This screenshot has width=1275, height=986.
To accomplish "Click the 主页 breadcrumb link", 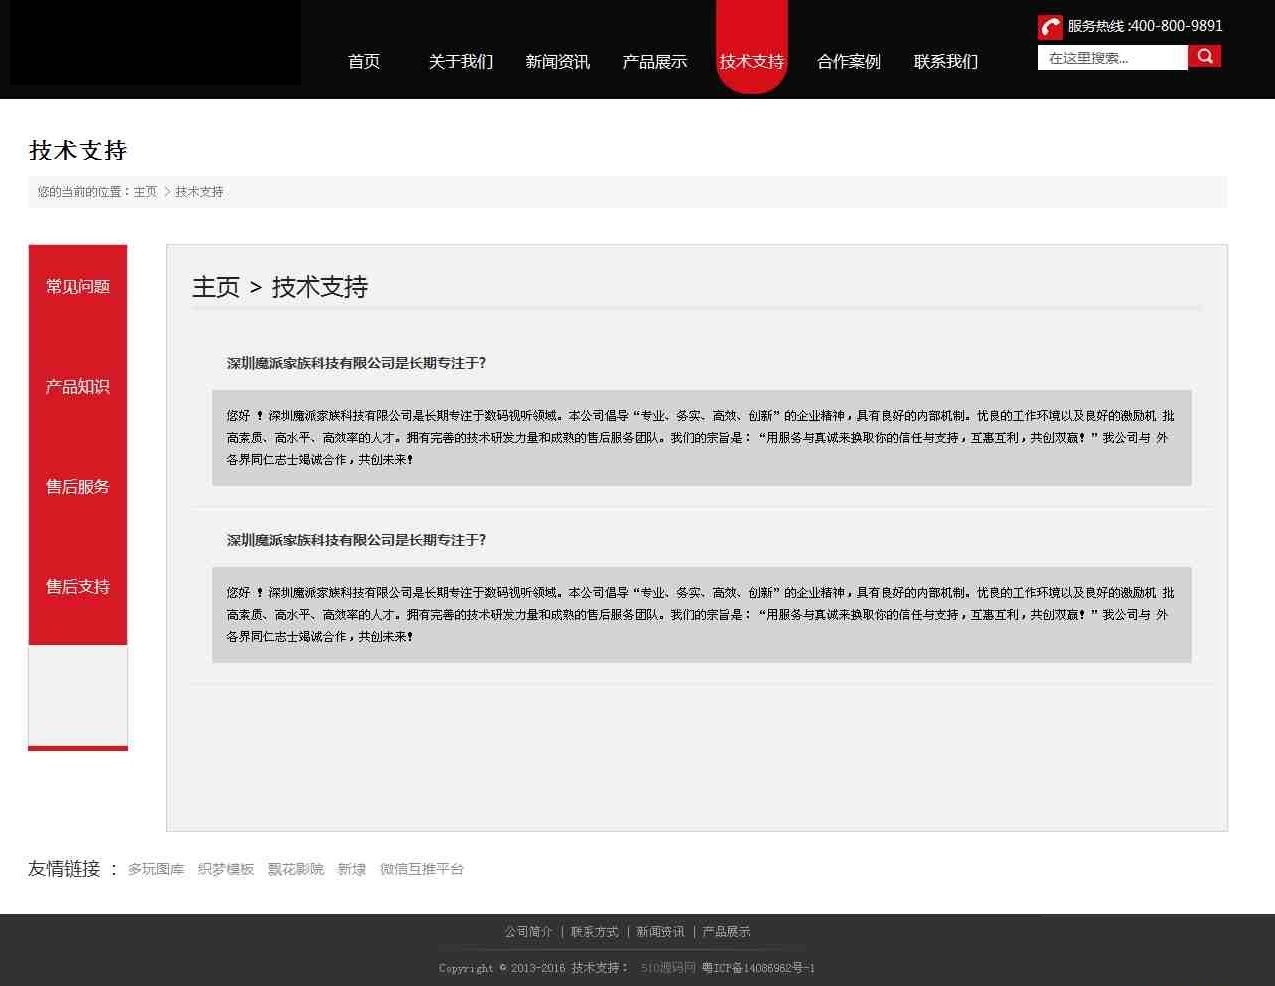I will (145, 192).
